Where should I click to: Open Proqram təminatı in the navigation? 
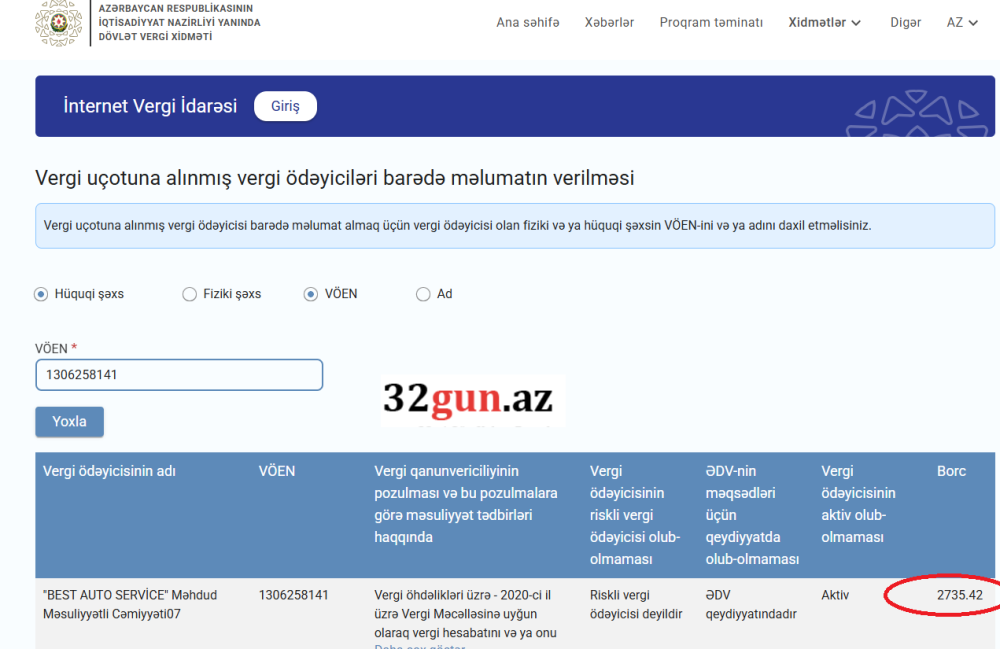711,23
